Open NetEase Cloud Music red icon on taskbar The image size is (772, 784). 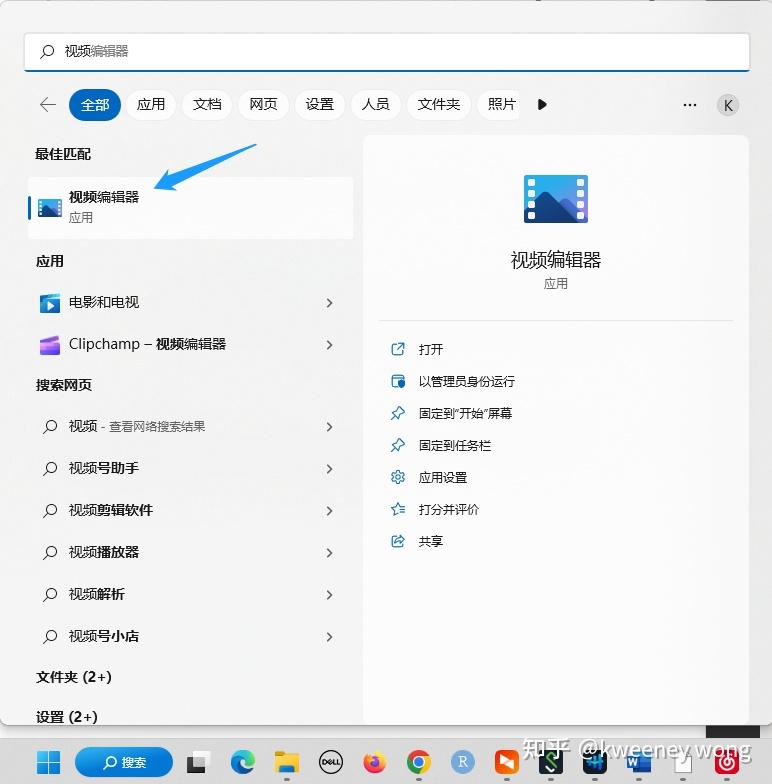coord(726,763)
